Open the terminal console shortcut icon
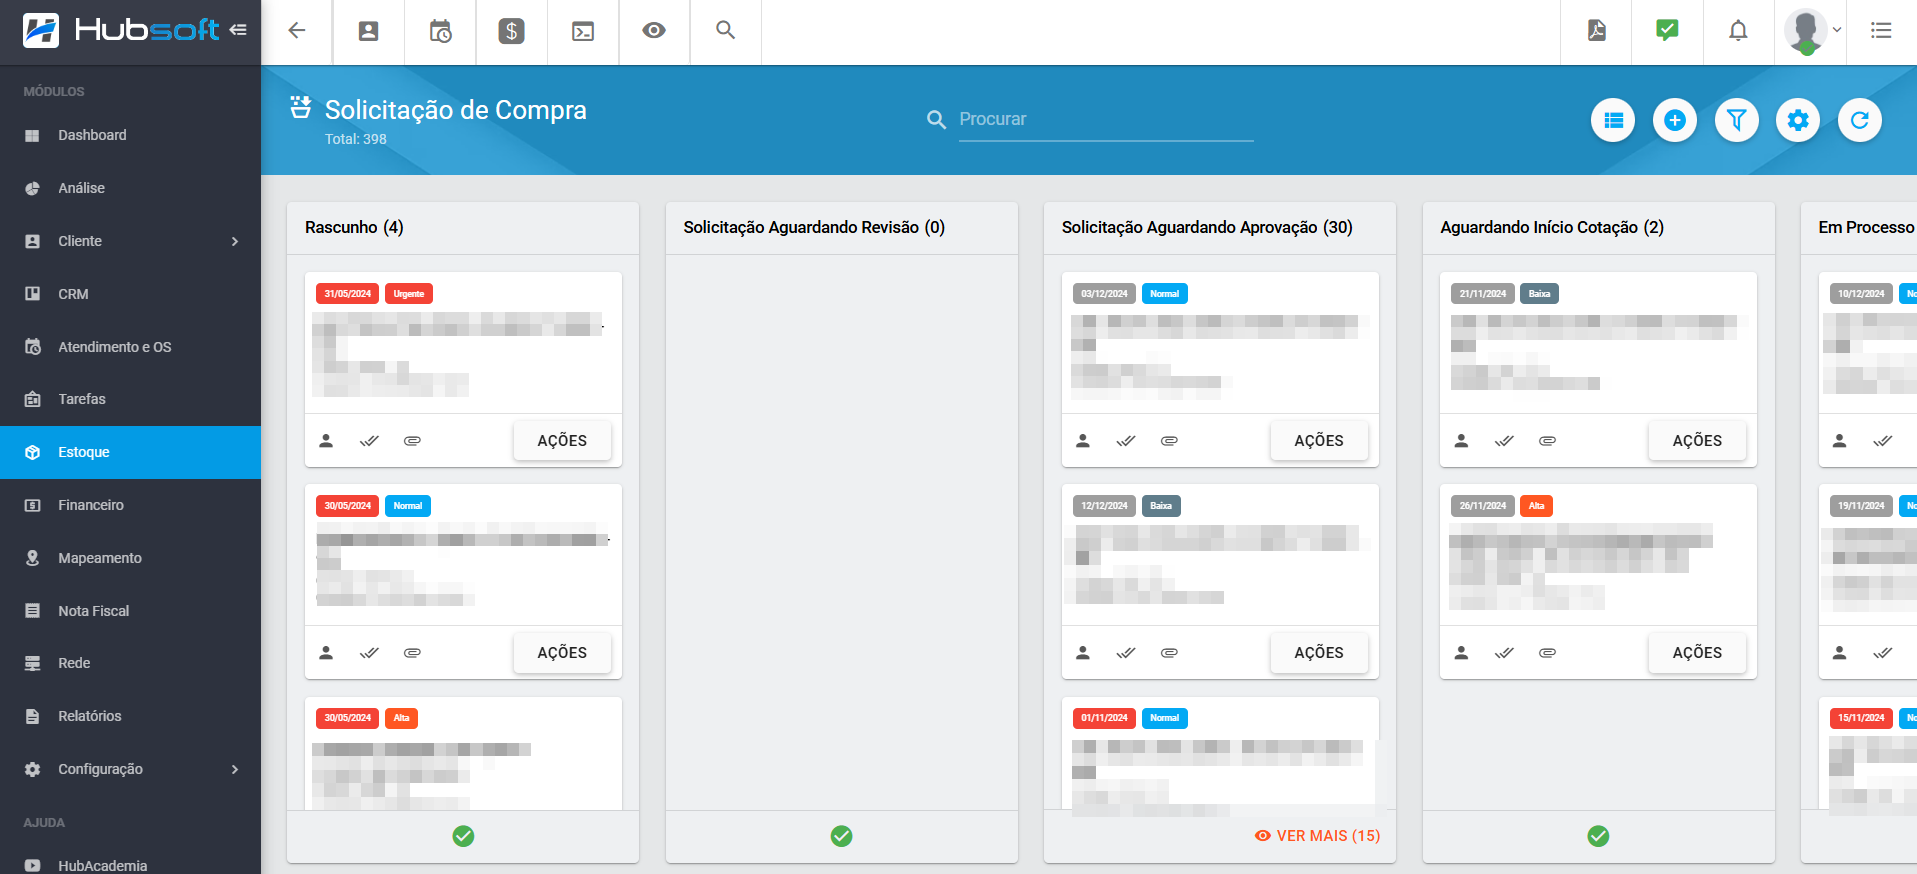The width and height of the screenshot is (1917, 874). tap(583, 31)
